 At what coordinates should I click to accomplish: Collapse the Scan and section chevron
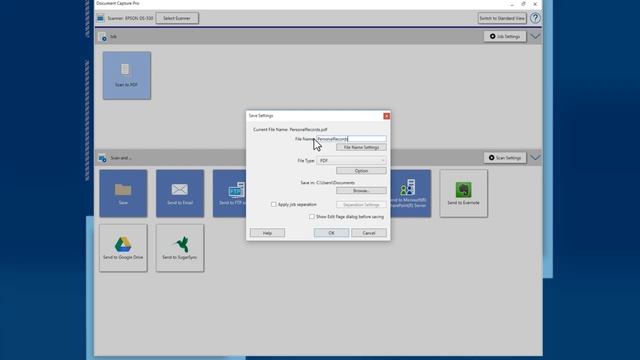[x=535, y=158]
